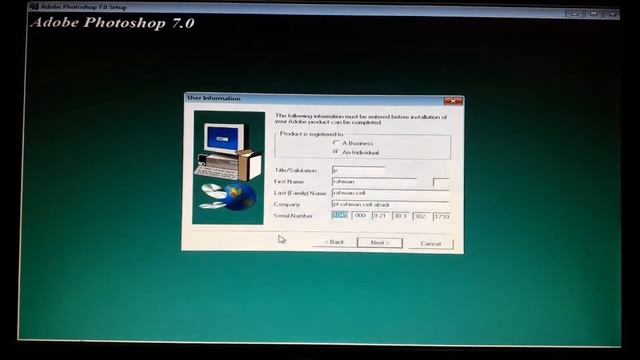The image size is (640, 360).
Task: Cancel the setup with Cancel button
Action: [x=431, y=244]
